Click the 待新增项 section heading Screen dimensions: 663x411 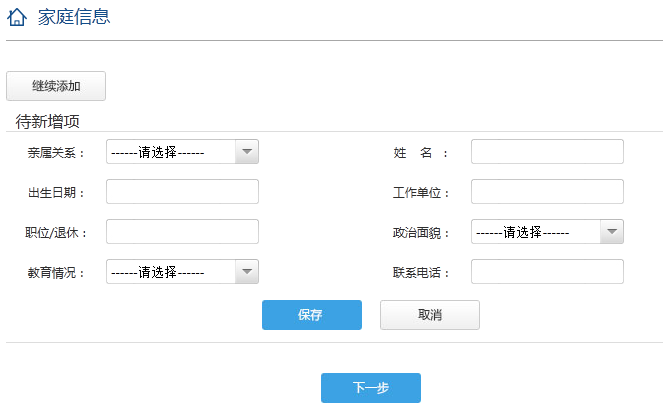coord(47,121)
